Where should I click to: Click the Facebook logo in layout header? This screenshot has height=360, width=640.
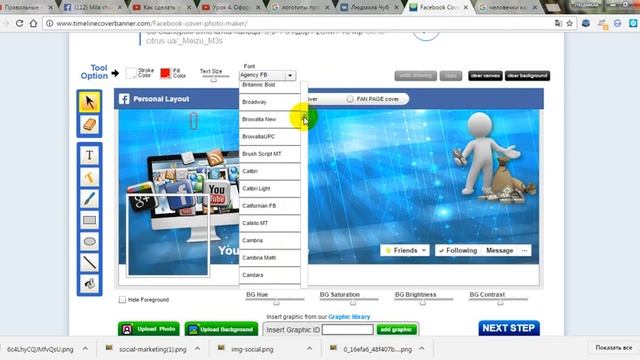click(x=124, y=99)
